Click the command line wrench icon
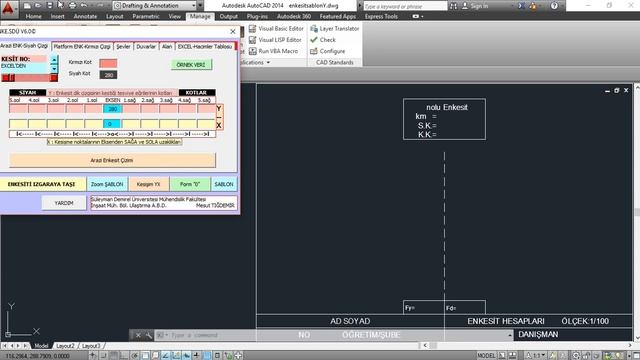 [x=149, y=335]
